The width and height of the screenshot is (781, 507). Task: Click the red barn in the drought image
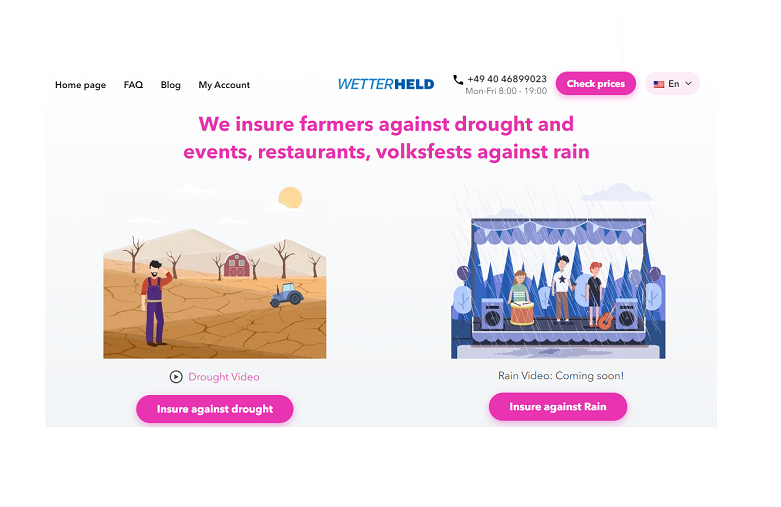click(237, 264)
